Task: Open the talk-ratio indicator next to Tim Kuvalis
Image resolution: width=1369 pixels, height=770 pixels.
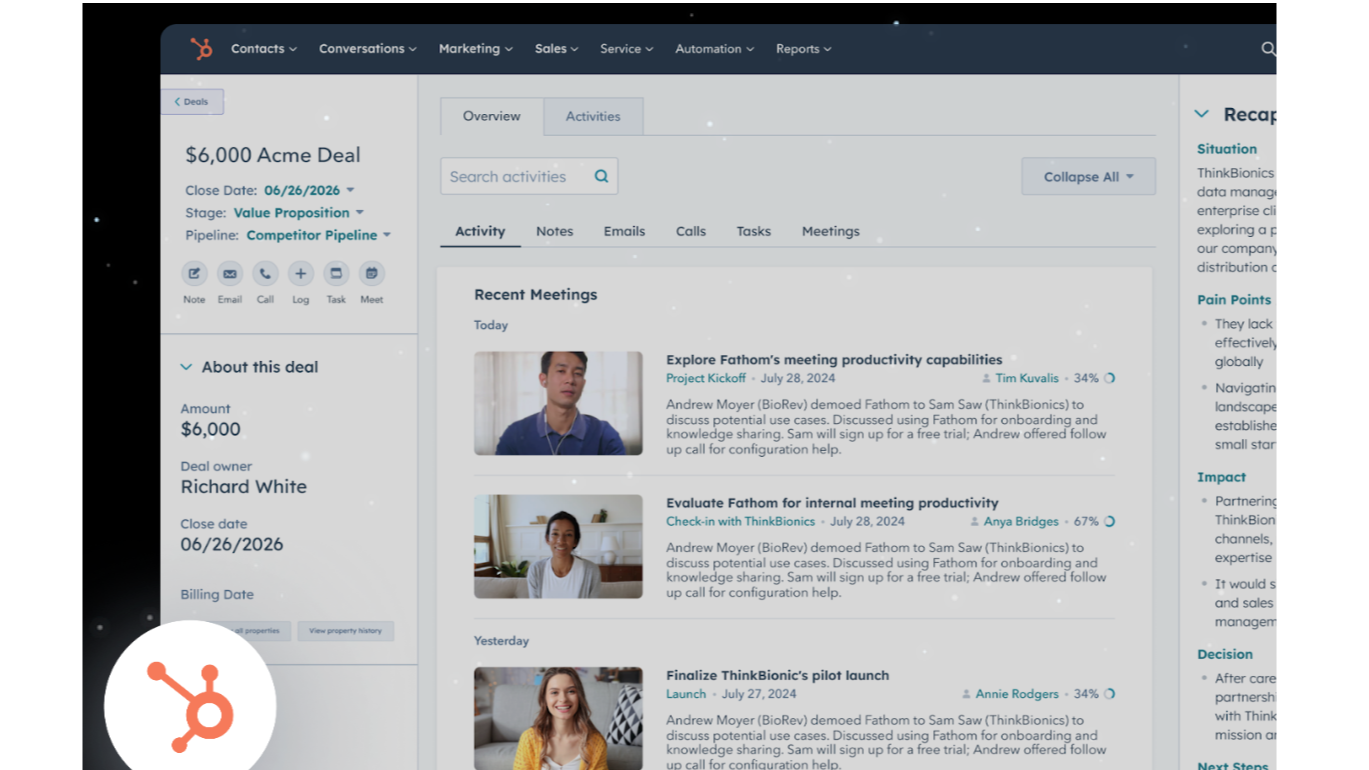Action: (x=1107, y=378)
